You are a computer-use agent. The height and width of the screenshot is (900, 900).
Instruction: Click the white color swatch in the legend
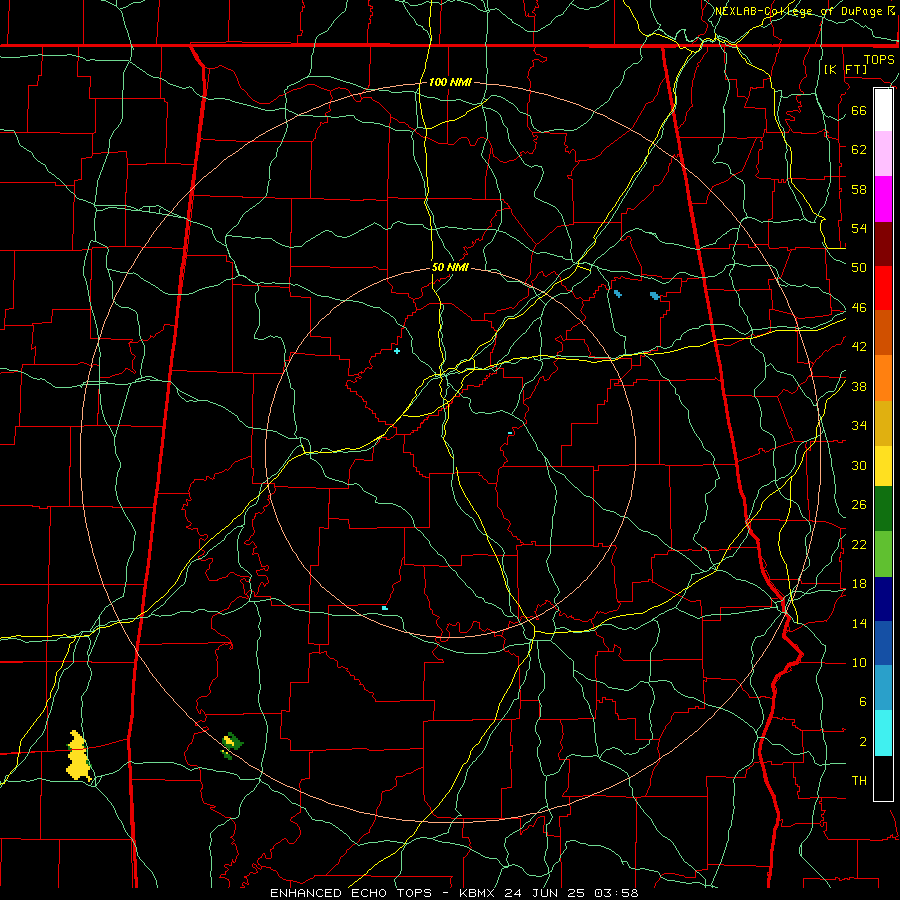[x=883, y=110]
